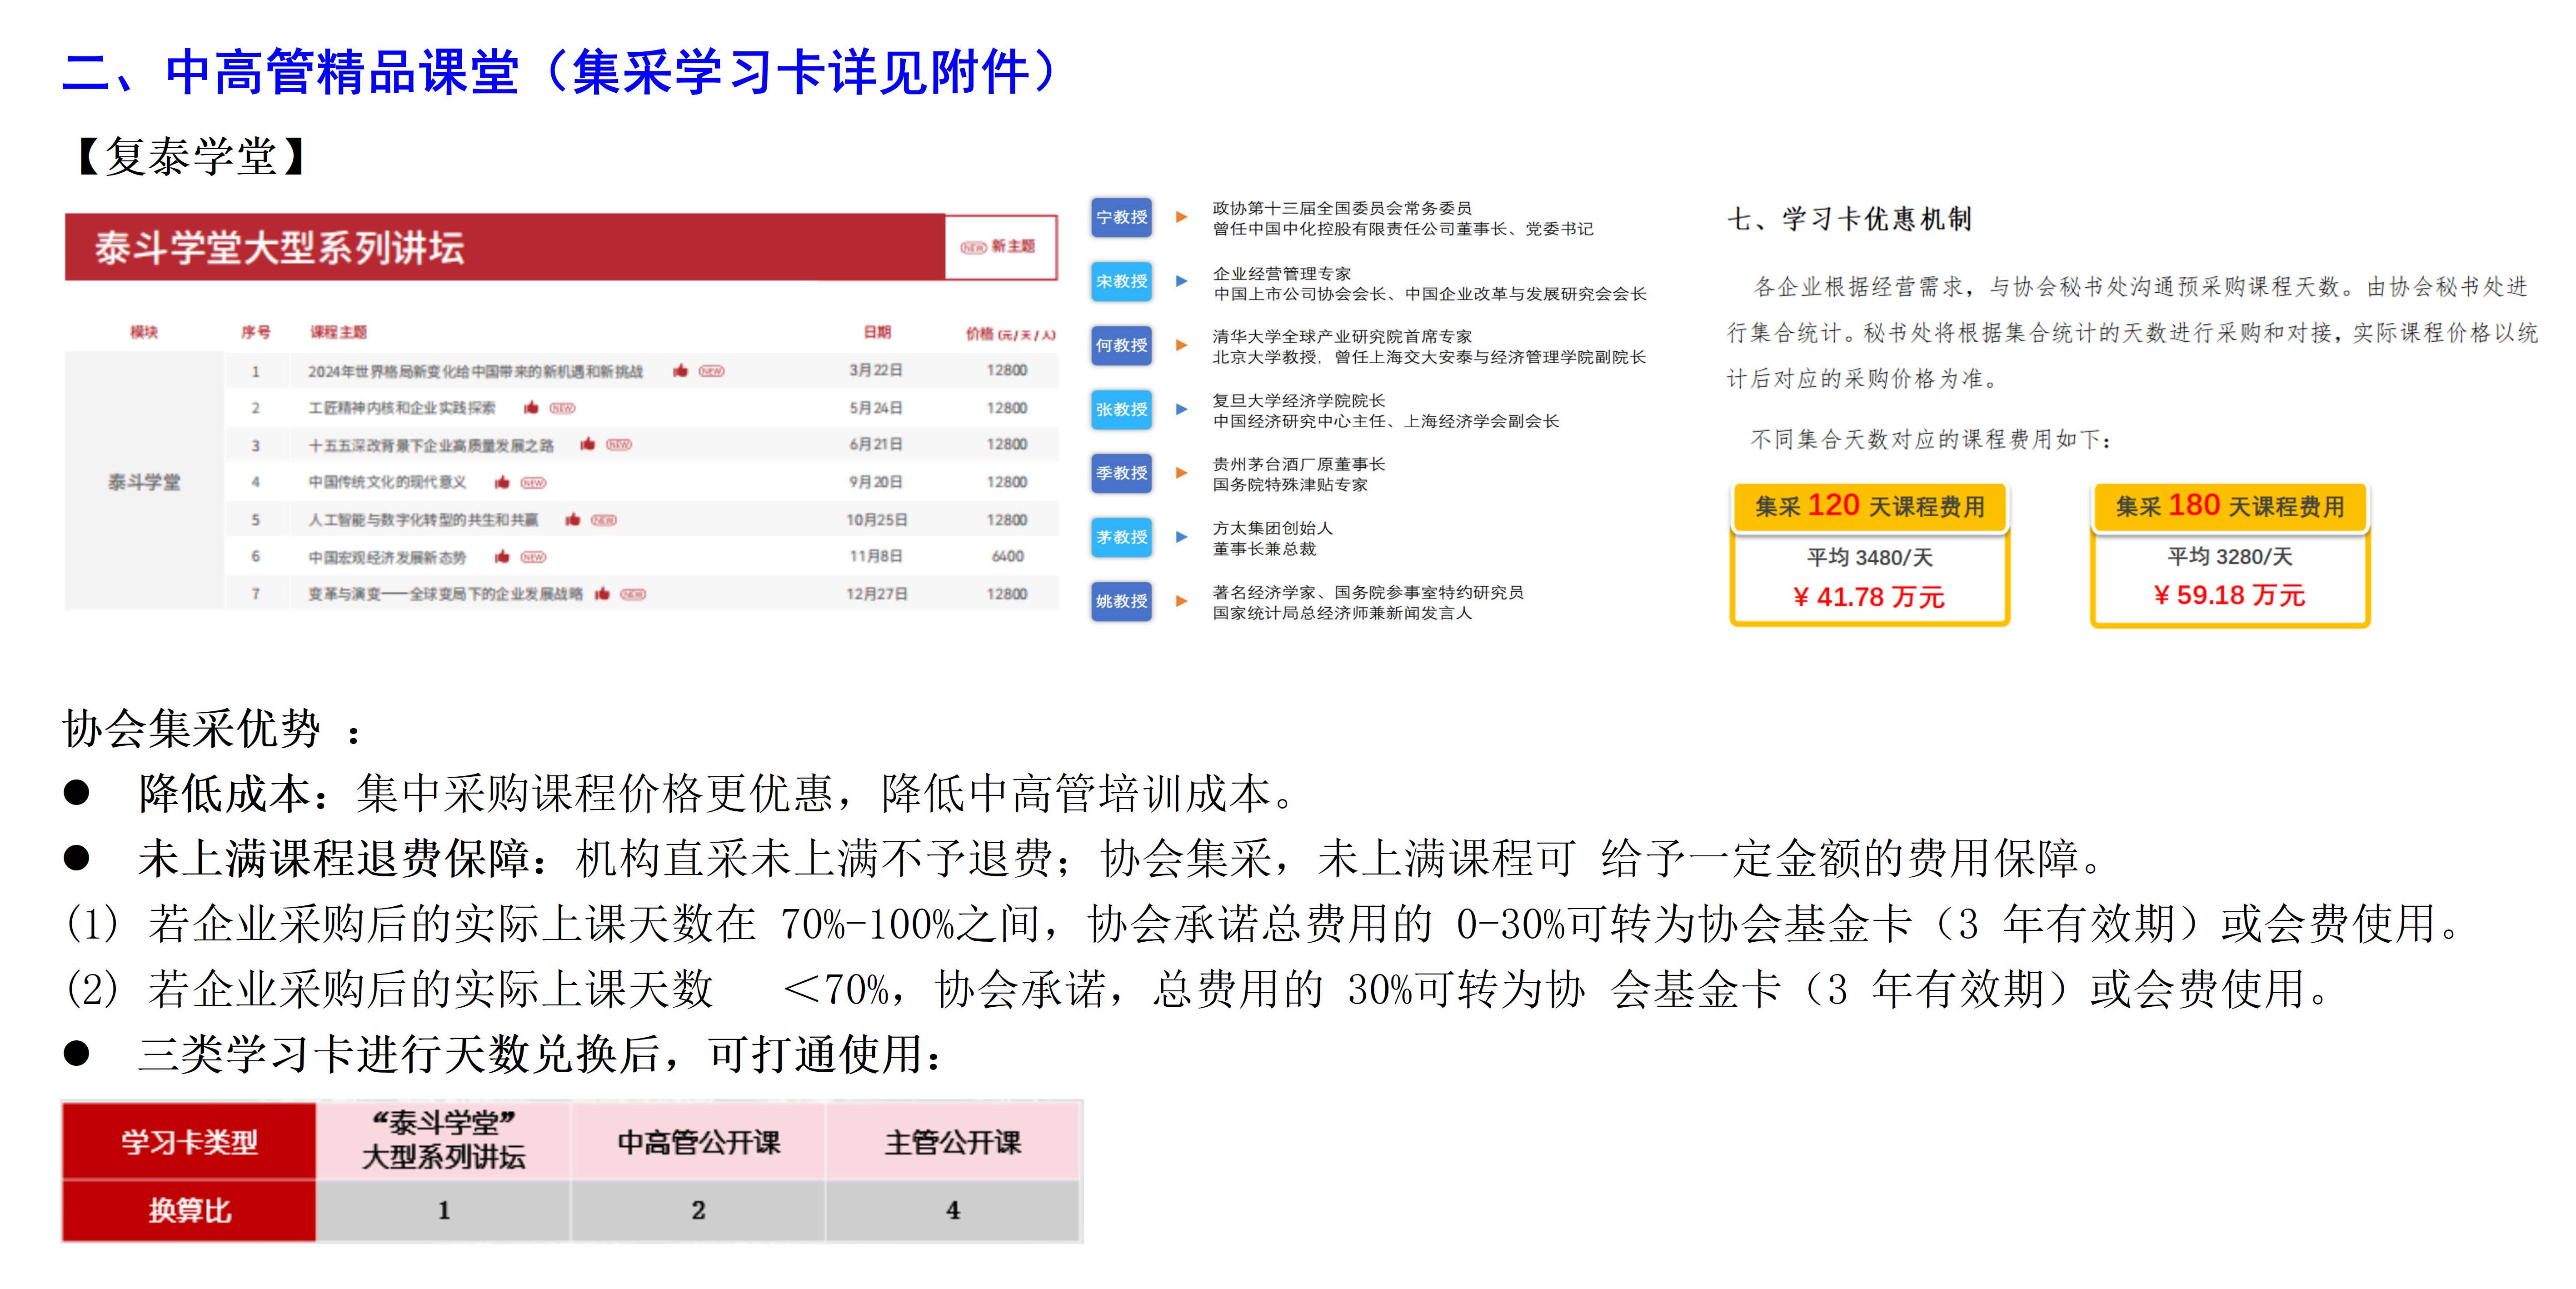Click the 序号 column header

[x=256, y=332]
